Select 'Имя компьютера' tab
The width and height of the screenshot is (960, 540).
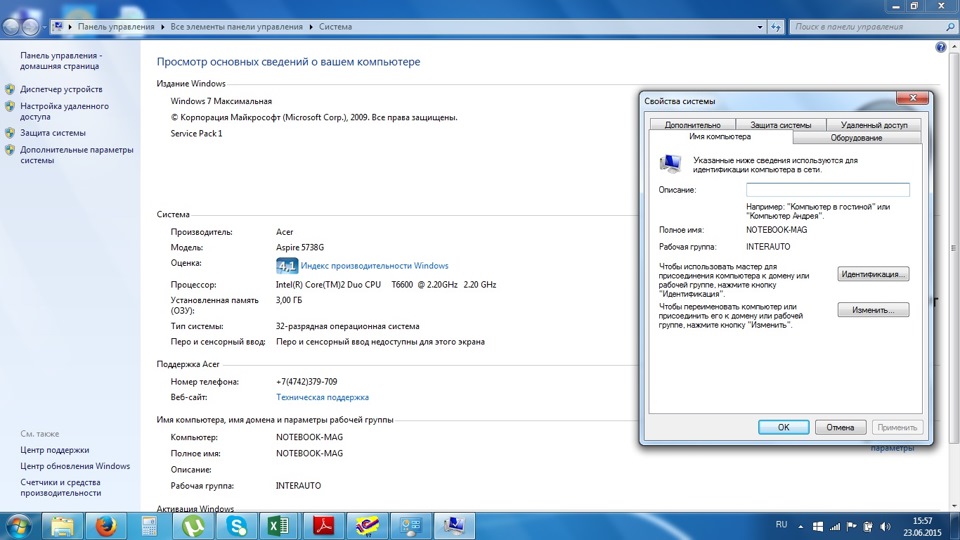click(720, 137)
